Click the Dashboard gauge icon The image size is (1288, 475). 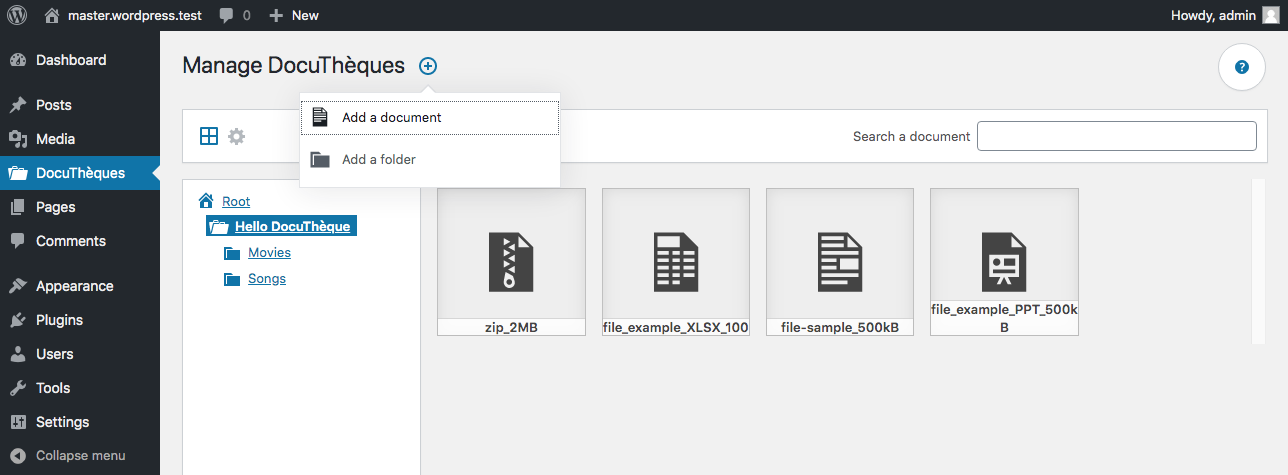click(18, 60)
